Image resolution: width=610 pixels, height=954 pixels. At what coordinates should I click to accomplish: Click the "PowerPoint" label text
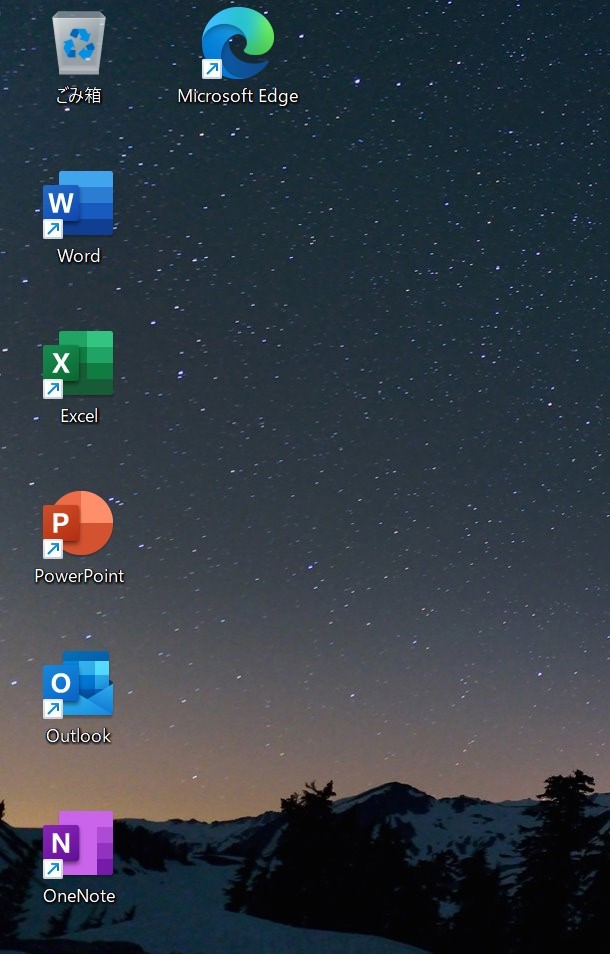coord(79,576)
